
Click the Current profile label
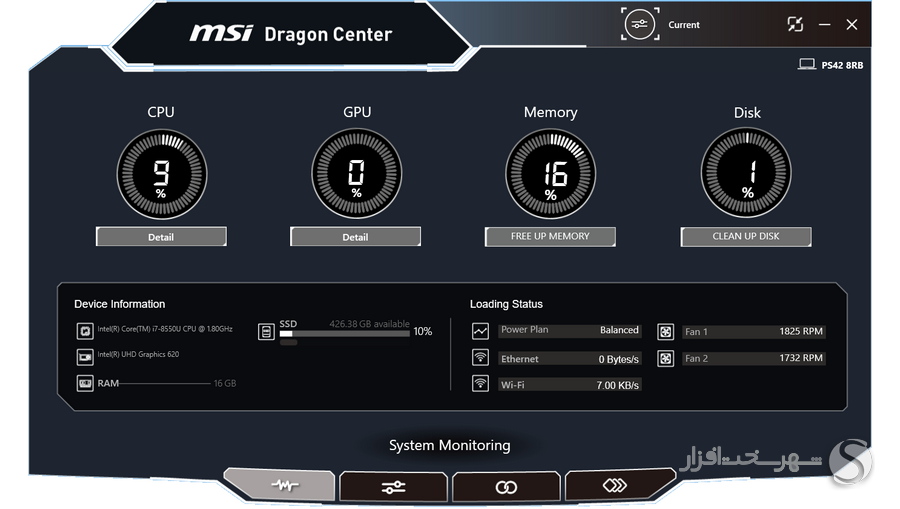tap(684, 25)
